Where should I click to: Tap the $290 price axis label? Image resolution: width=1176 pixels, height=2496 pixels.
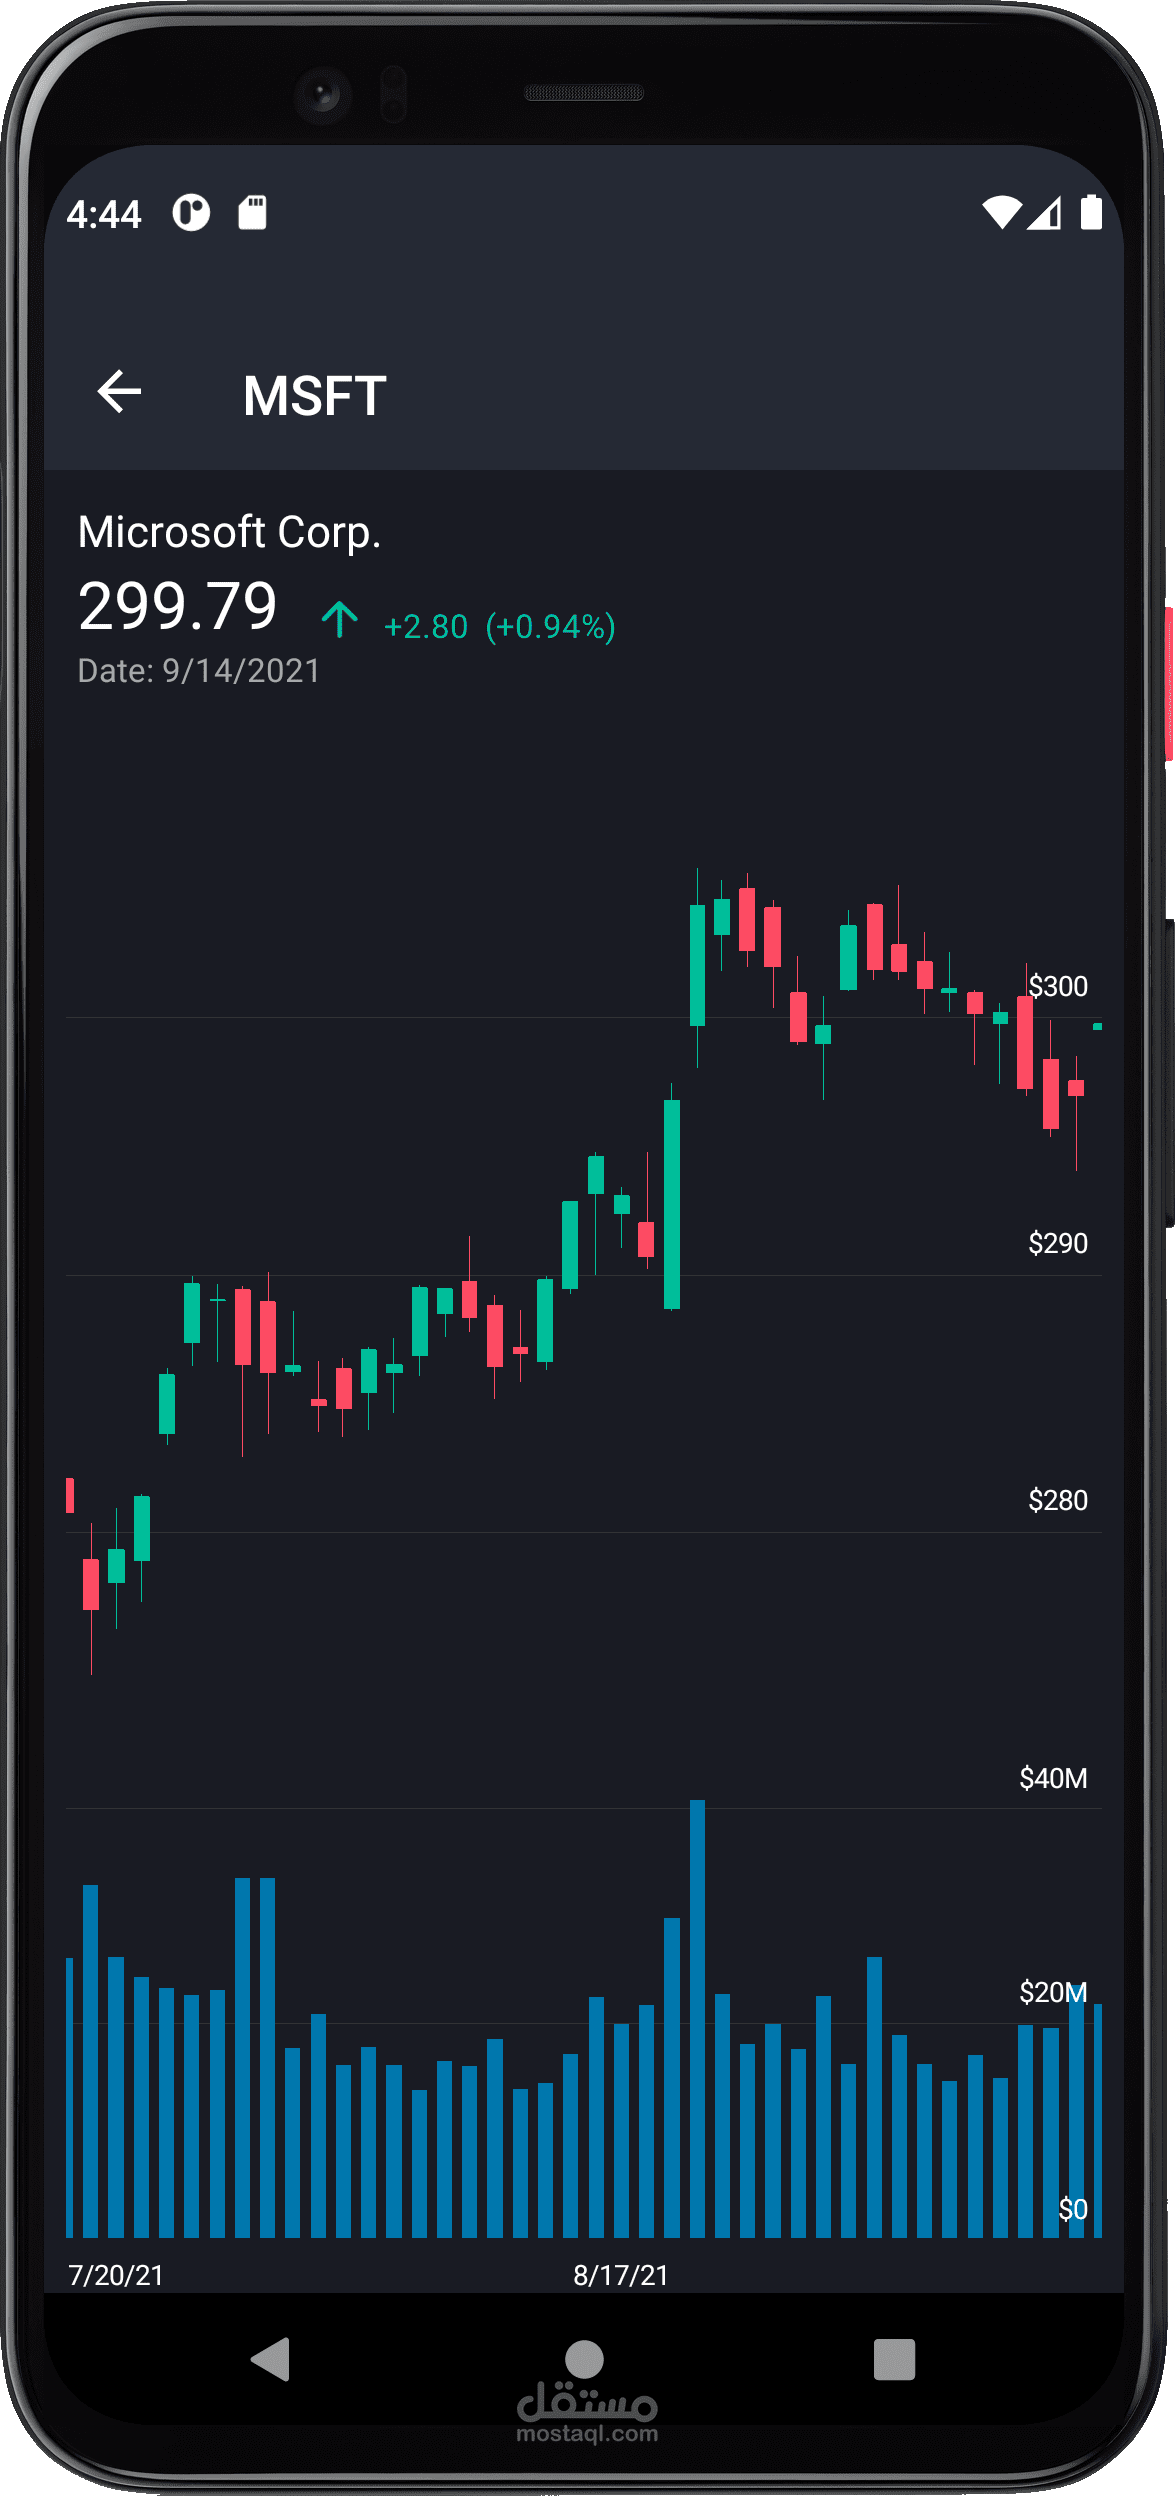pos(1058,1243)
